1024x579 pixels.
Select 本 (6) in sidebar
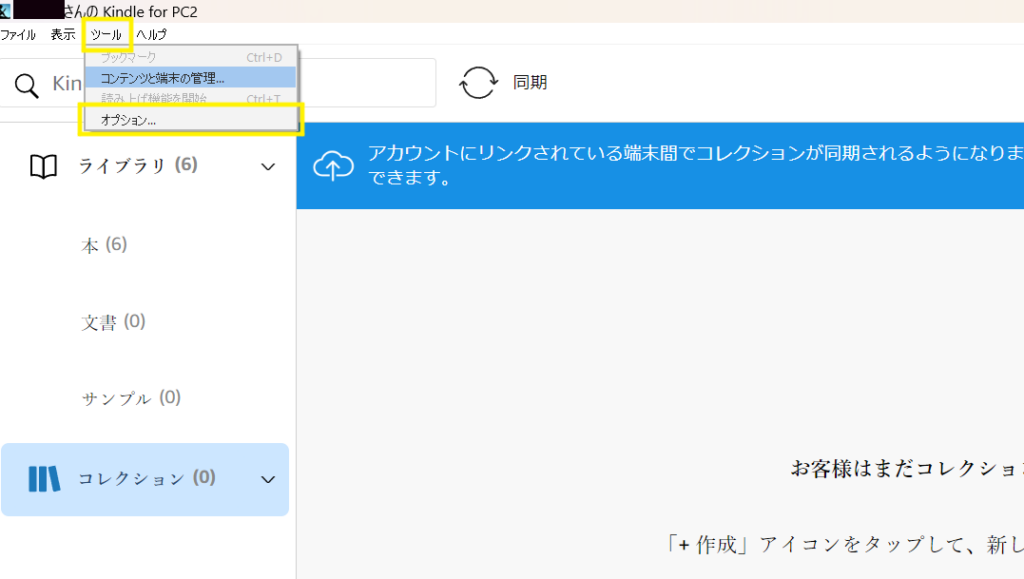point(104,245)
